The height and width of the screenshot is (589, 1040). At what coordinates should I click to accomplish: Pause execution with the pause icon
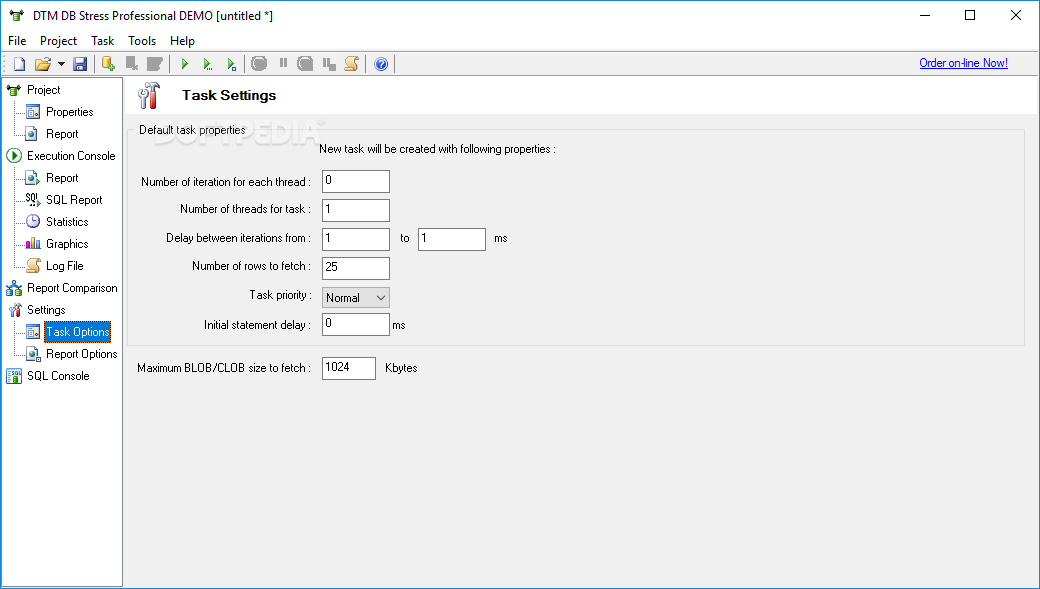(283, 63)
